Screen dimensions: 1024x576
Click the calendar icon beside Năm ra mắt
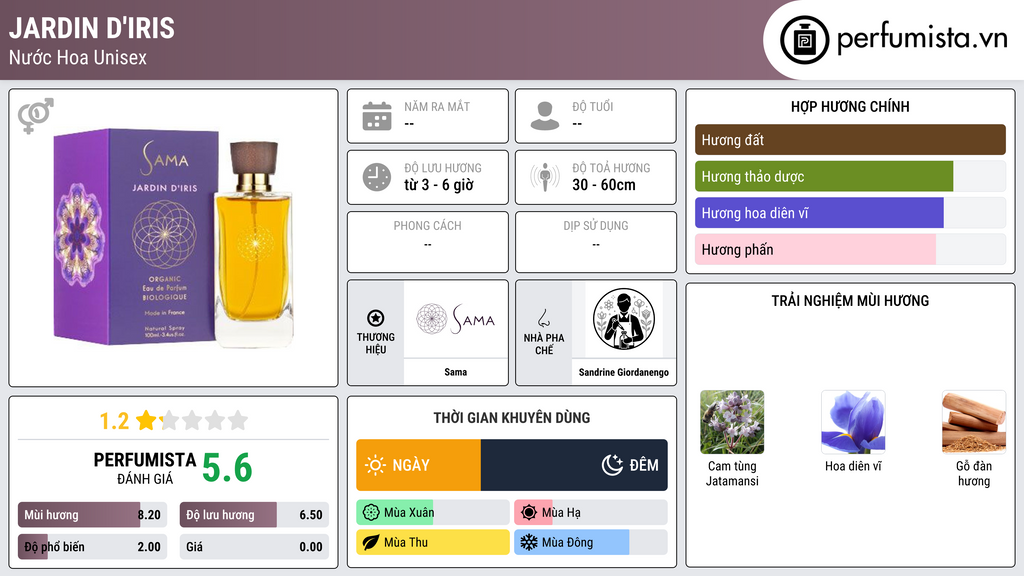point(377,116)
